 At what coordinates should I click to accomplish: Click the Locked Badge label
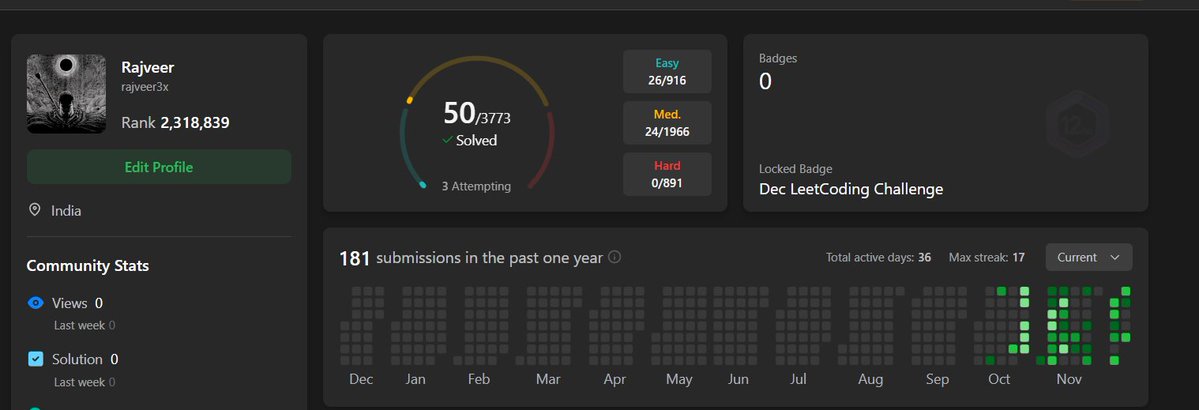[x=795, y=169]
